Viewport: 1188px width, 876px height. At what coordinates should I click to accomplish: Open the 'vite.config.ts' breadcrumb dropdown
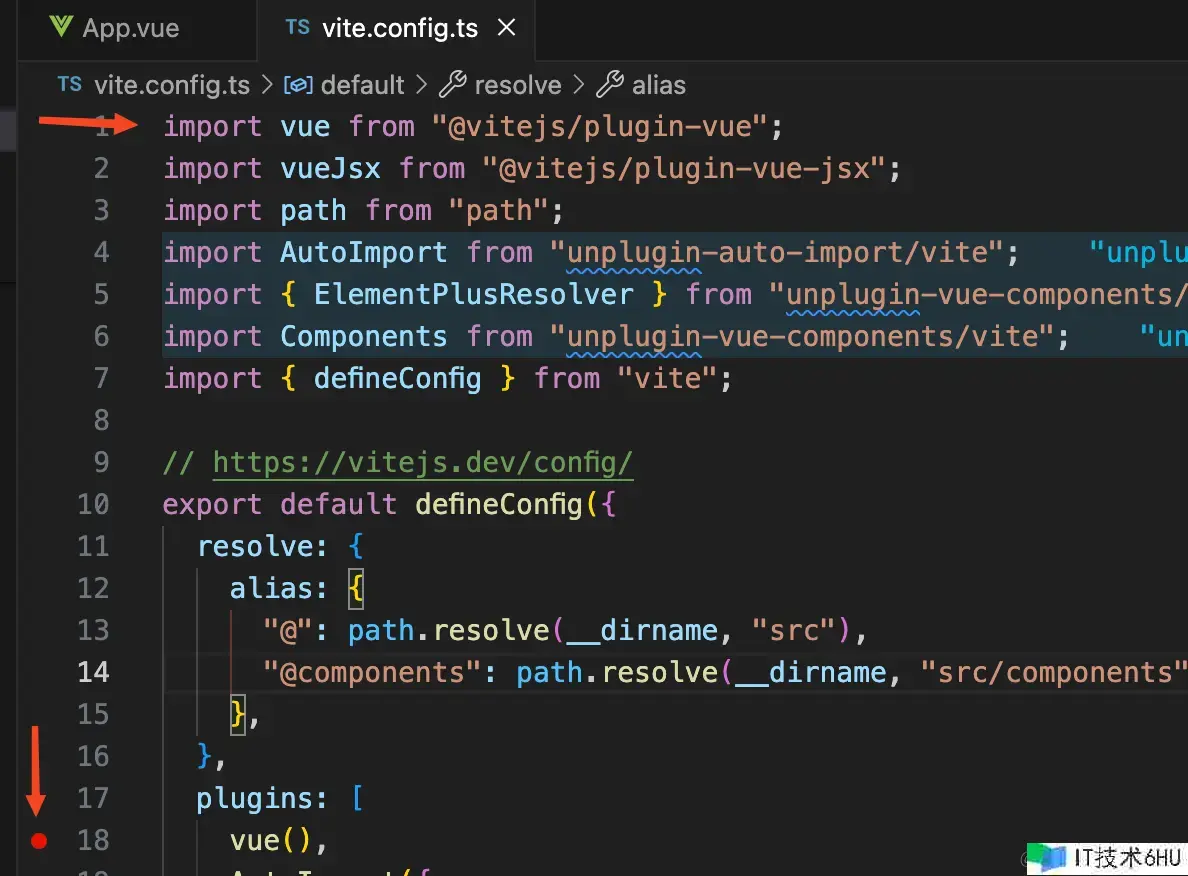[171, 85]
